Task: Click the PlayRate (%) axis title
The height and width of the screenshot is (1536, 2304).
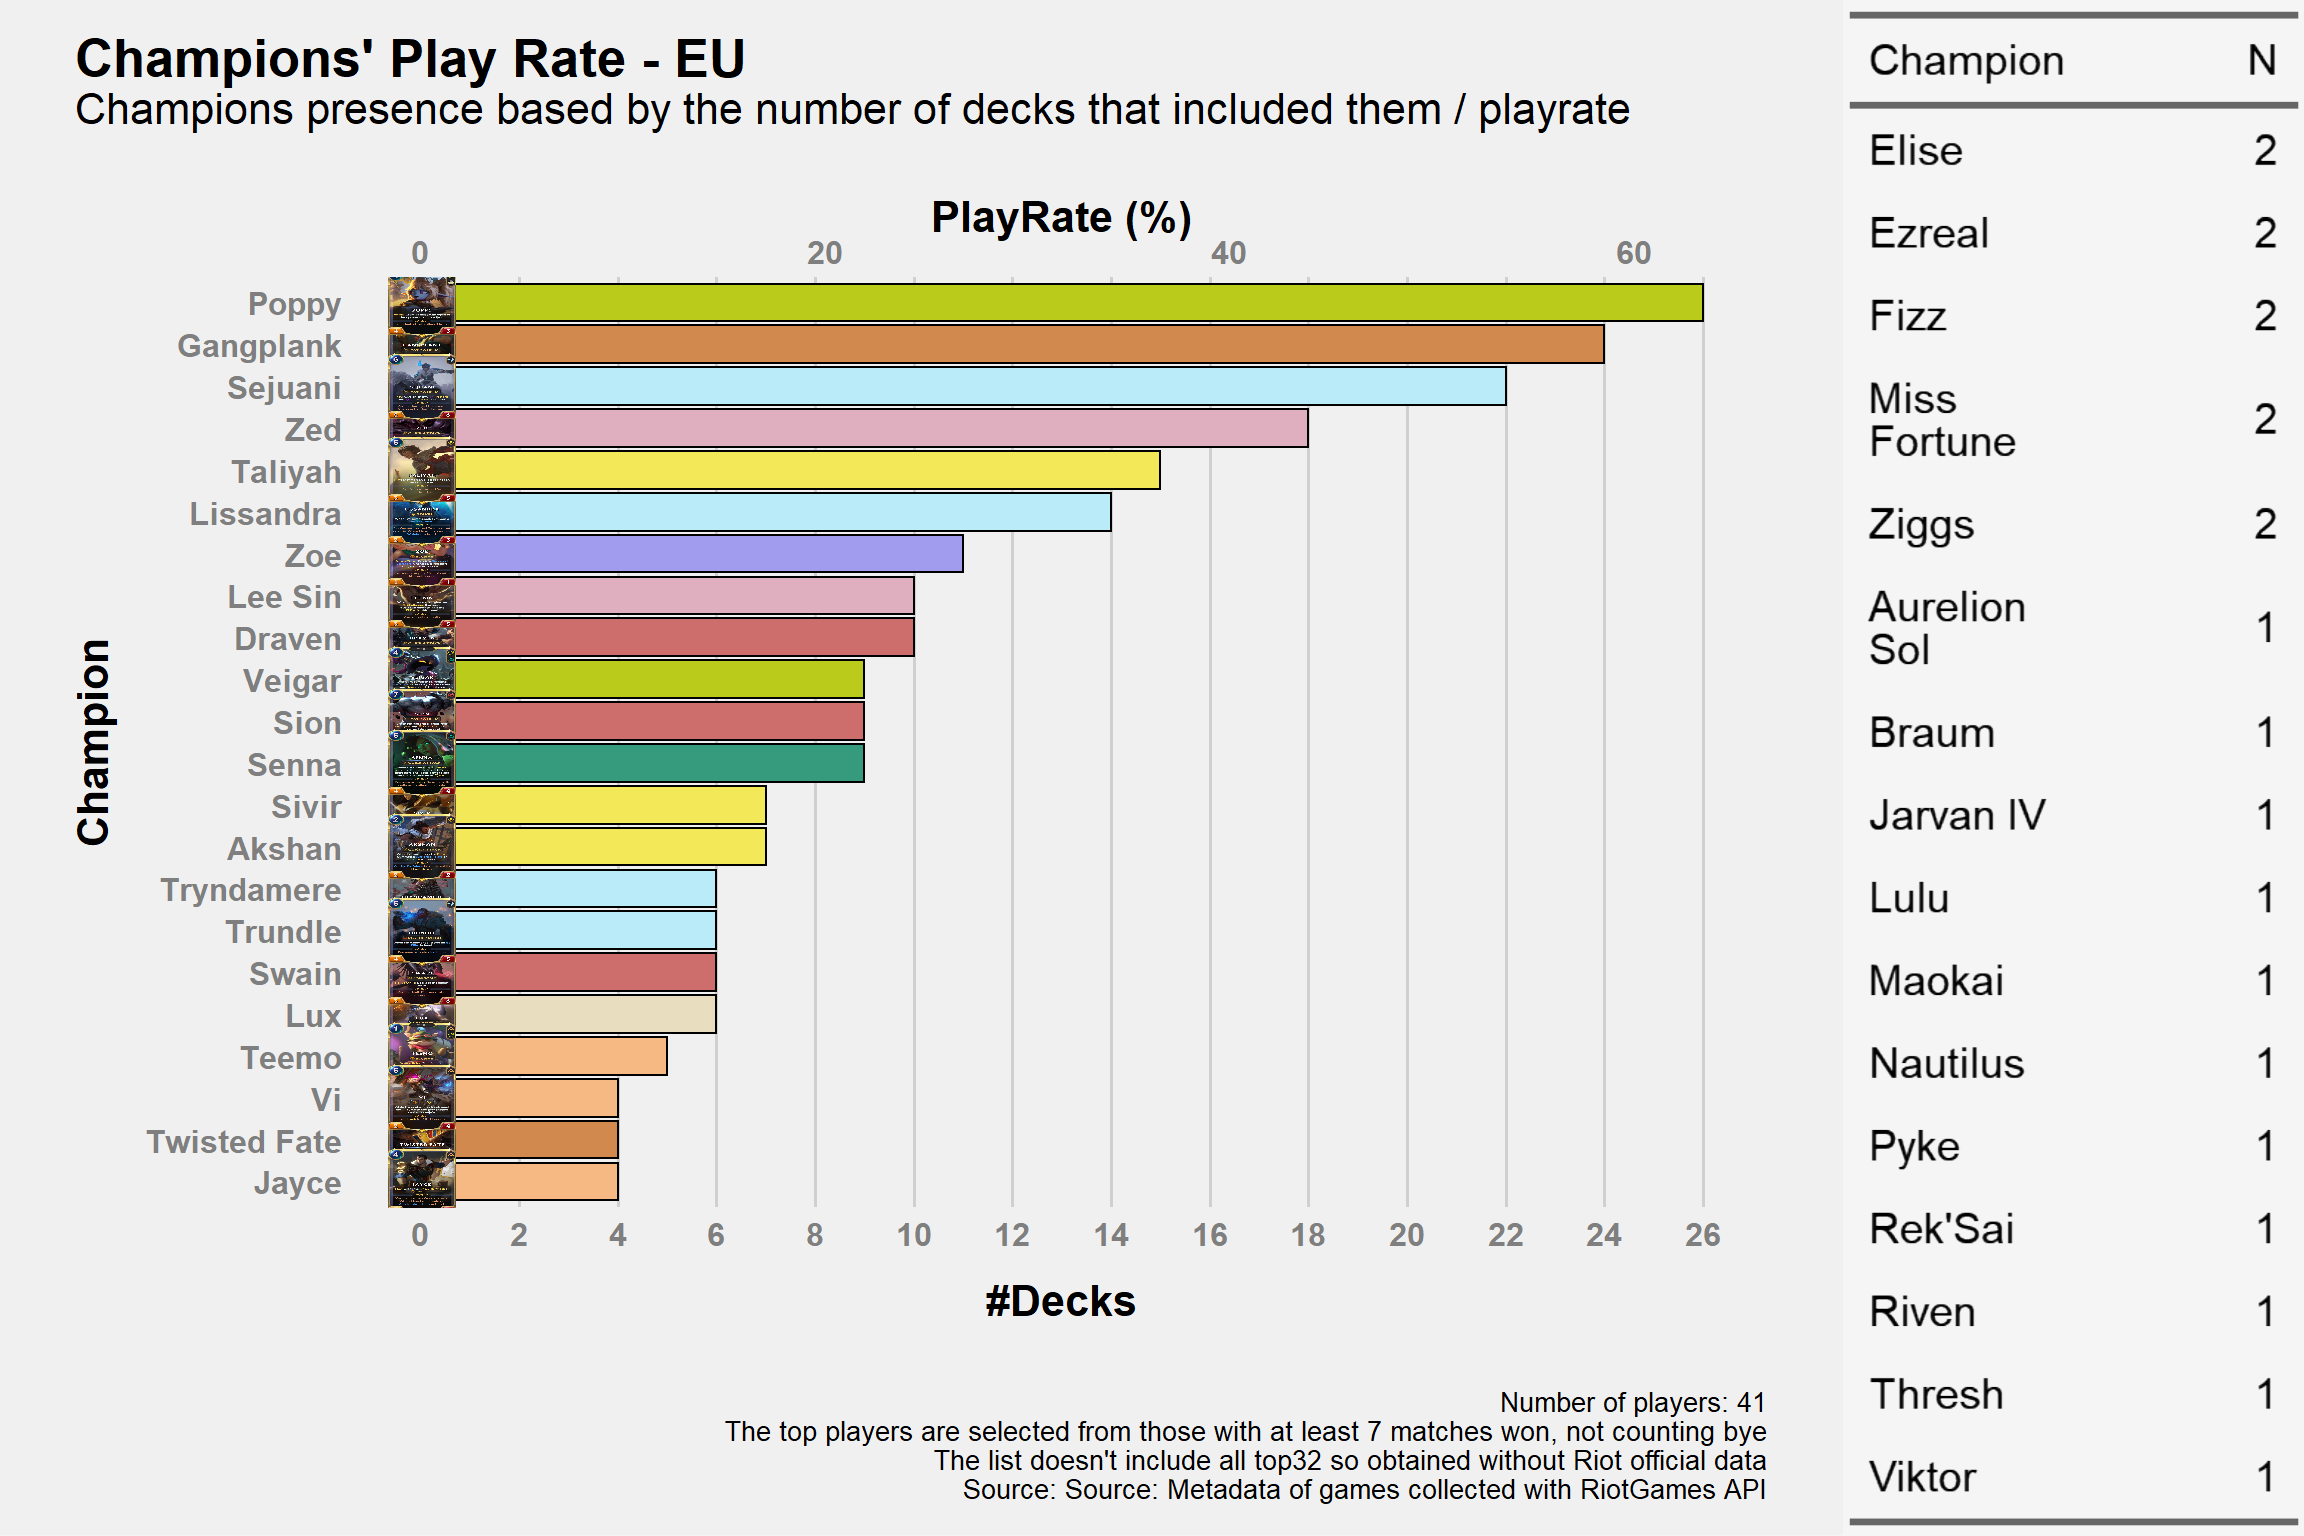Action: pyautogui.click(x=1061, y=218)
